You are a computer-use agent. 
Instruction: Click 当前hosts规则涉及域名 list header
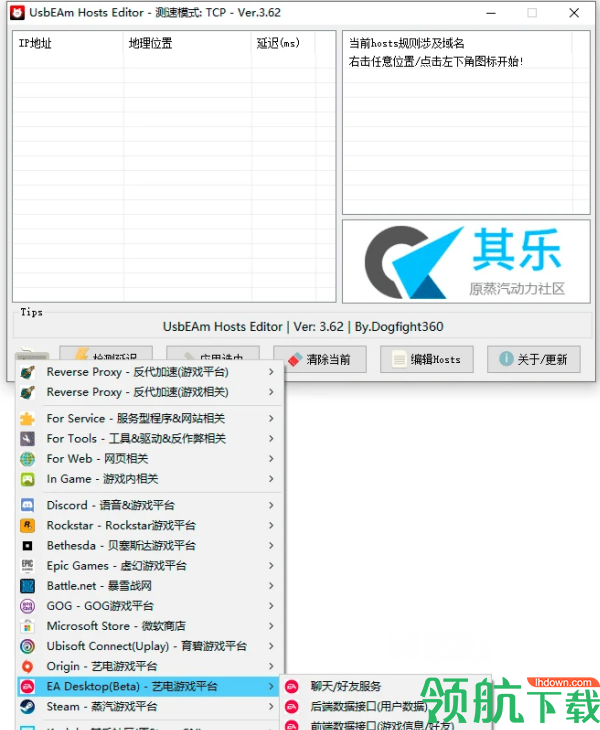click(458, 43)
